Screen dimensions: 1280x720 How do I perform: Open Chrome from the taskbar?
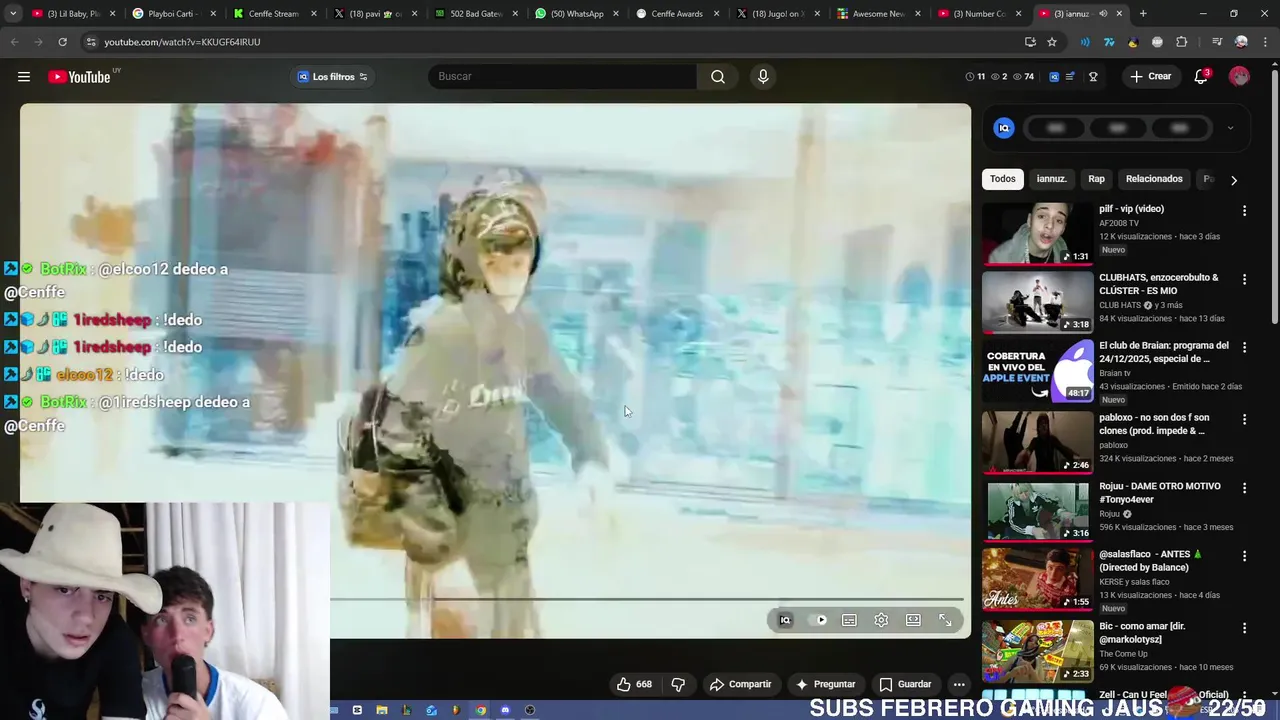pyautogui.click(x=480, y=710)
